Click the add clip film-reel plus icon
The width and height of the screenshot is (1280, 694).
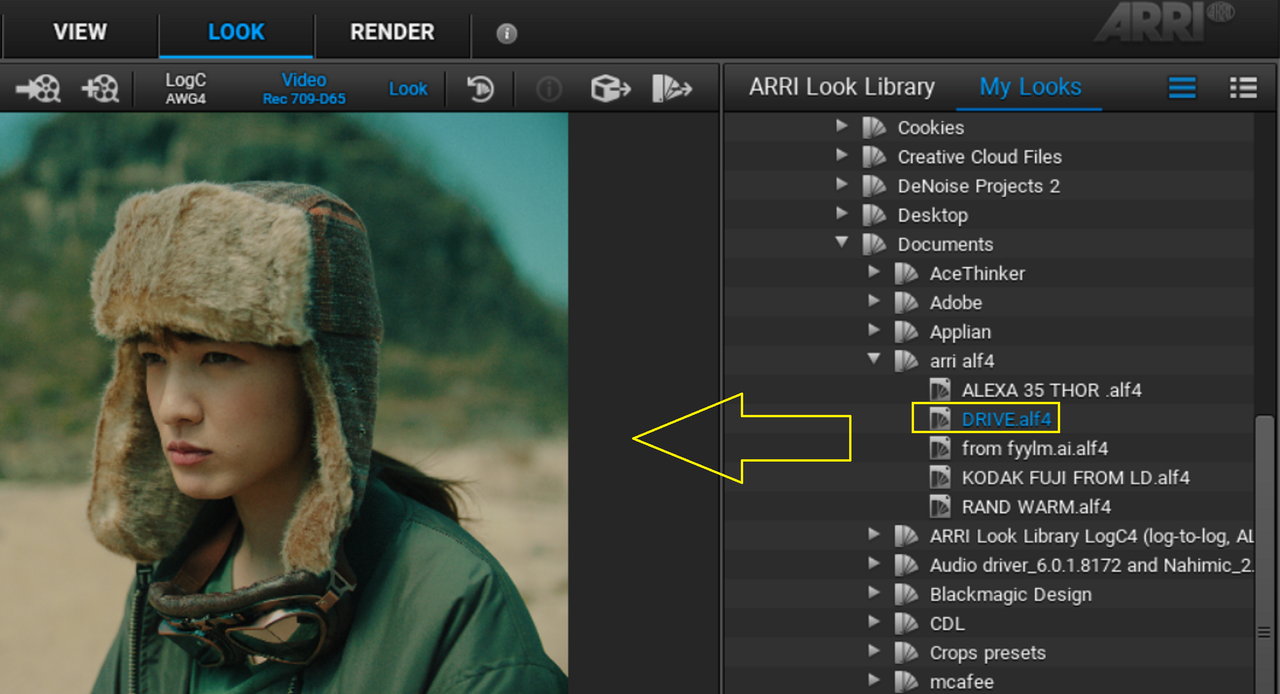click(x=100, y=88)
